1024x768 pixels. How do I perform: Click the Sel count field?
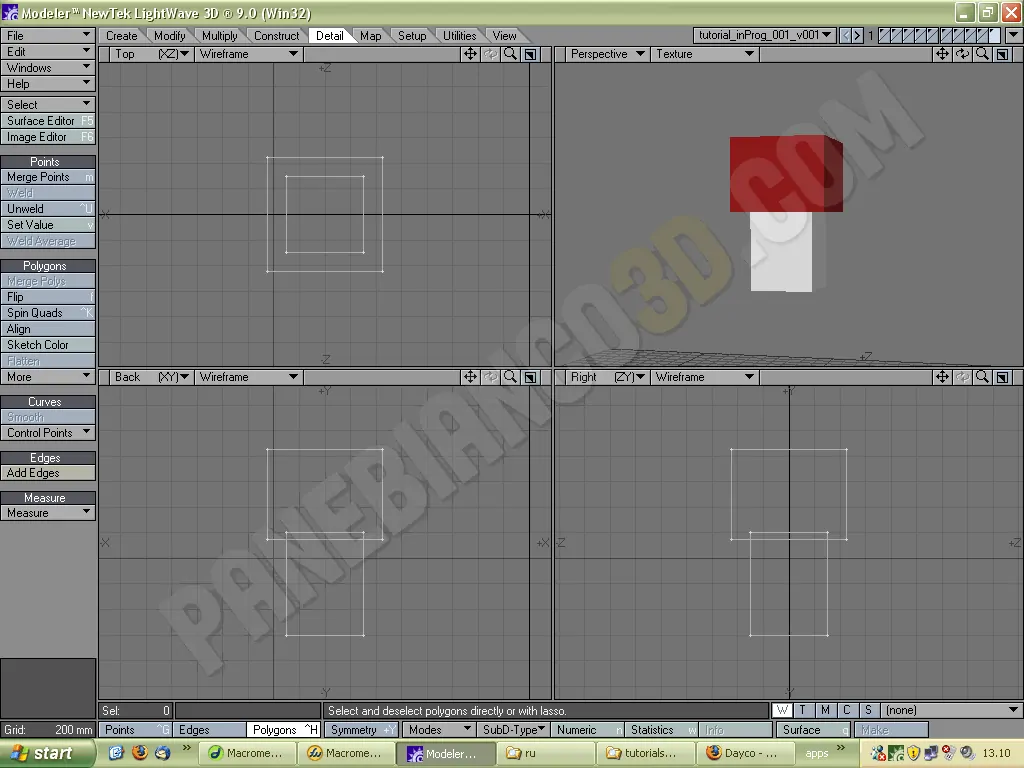(x=135, y=711)
